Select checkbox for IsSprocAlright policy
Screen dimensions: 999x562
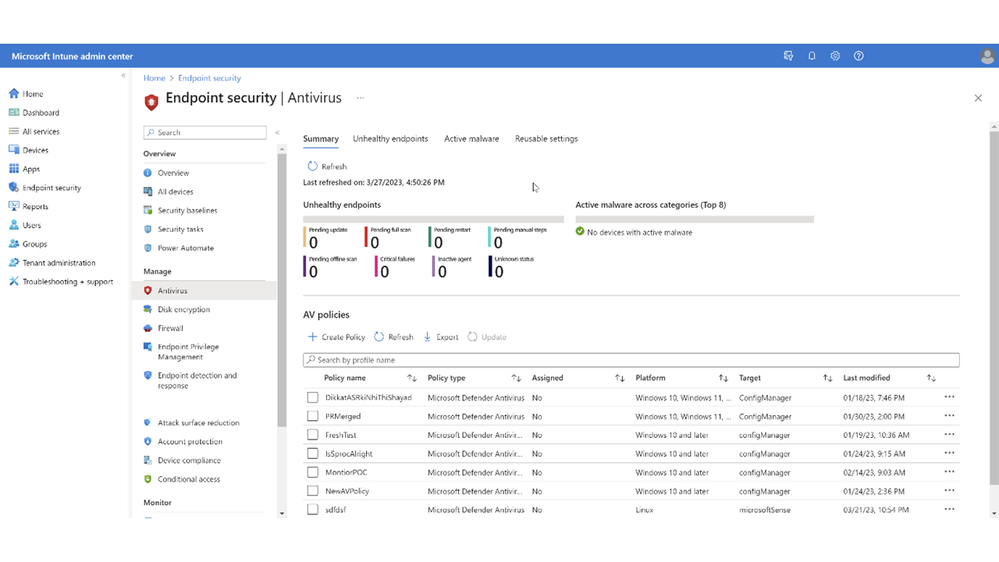312,454
